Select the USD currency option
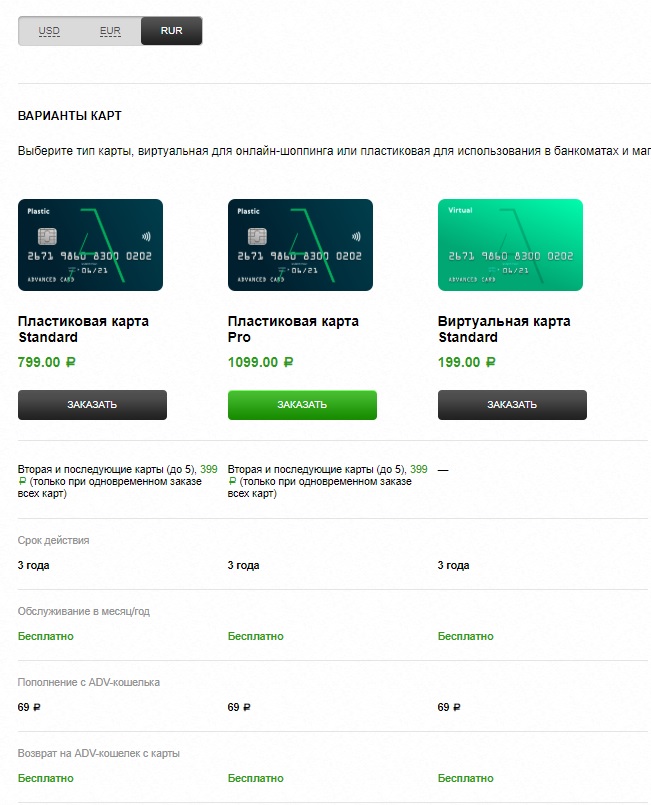Image resolution: width=651 pixels, height=805 pixels. click(x=49, y=31)
